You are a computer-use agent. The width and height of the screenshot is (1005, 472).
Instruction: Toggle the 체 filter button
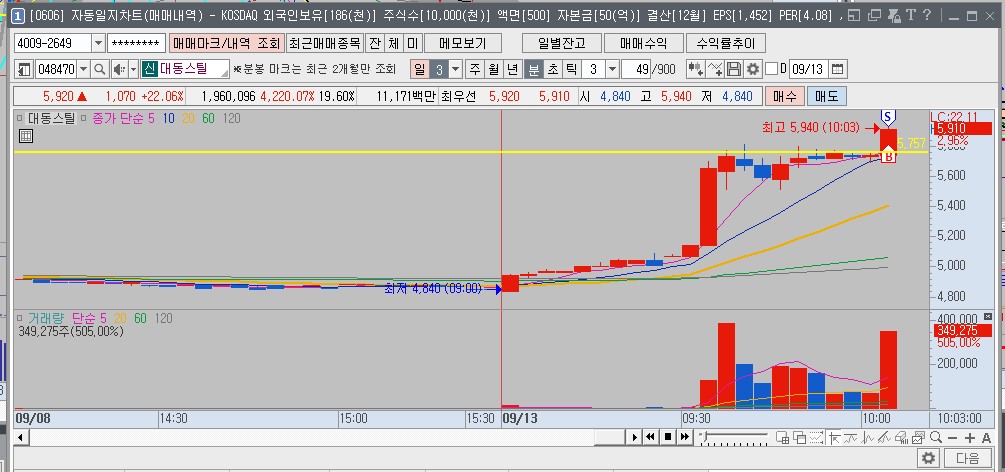coord(394,43)
